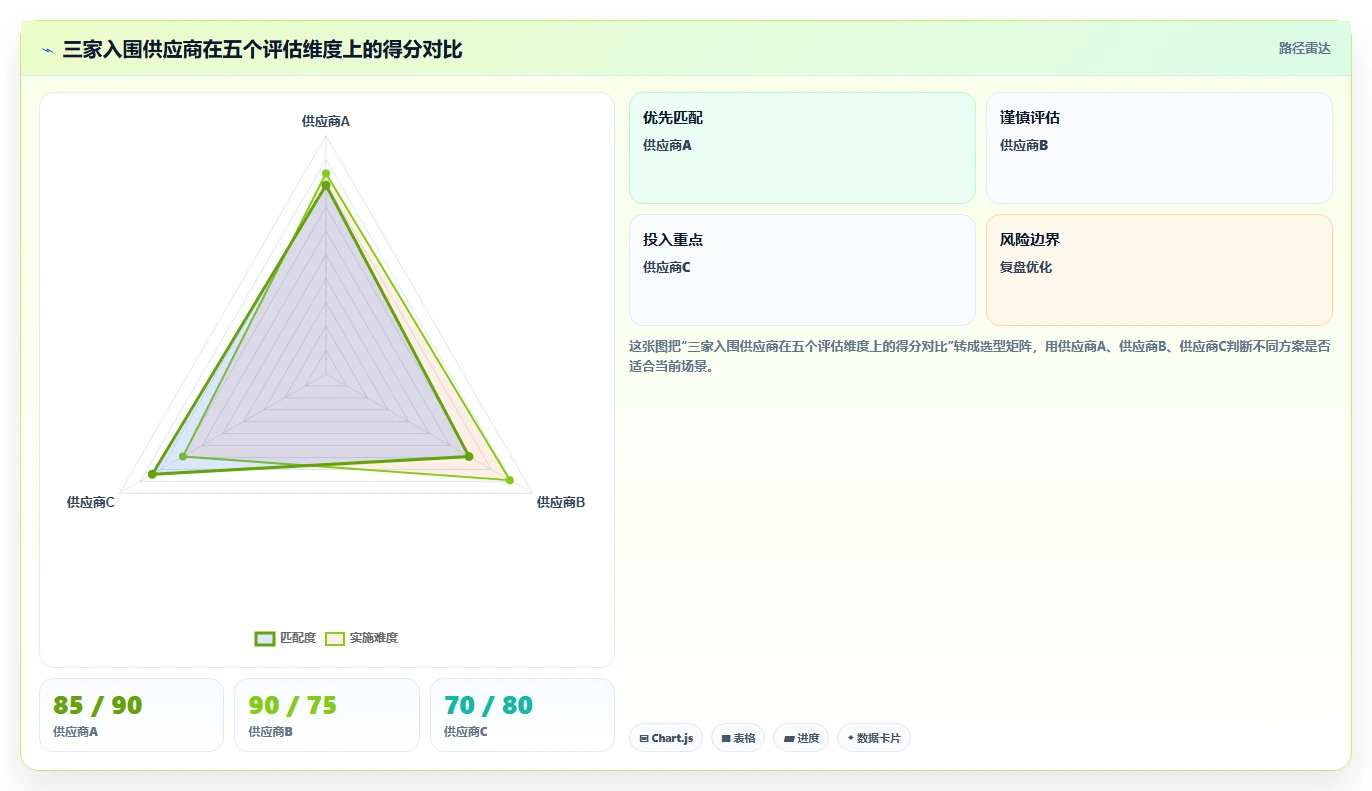Click the Chart.js tag icon
This screenshot has height=791, width=1372.
tap(644, 739)
